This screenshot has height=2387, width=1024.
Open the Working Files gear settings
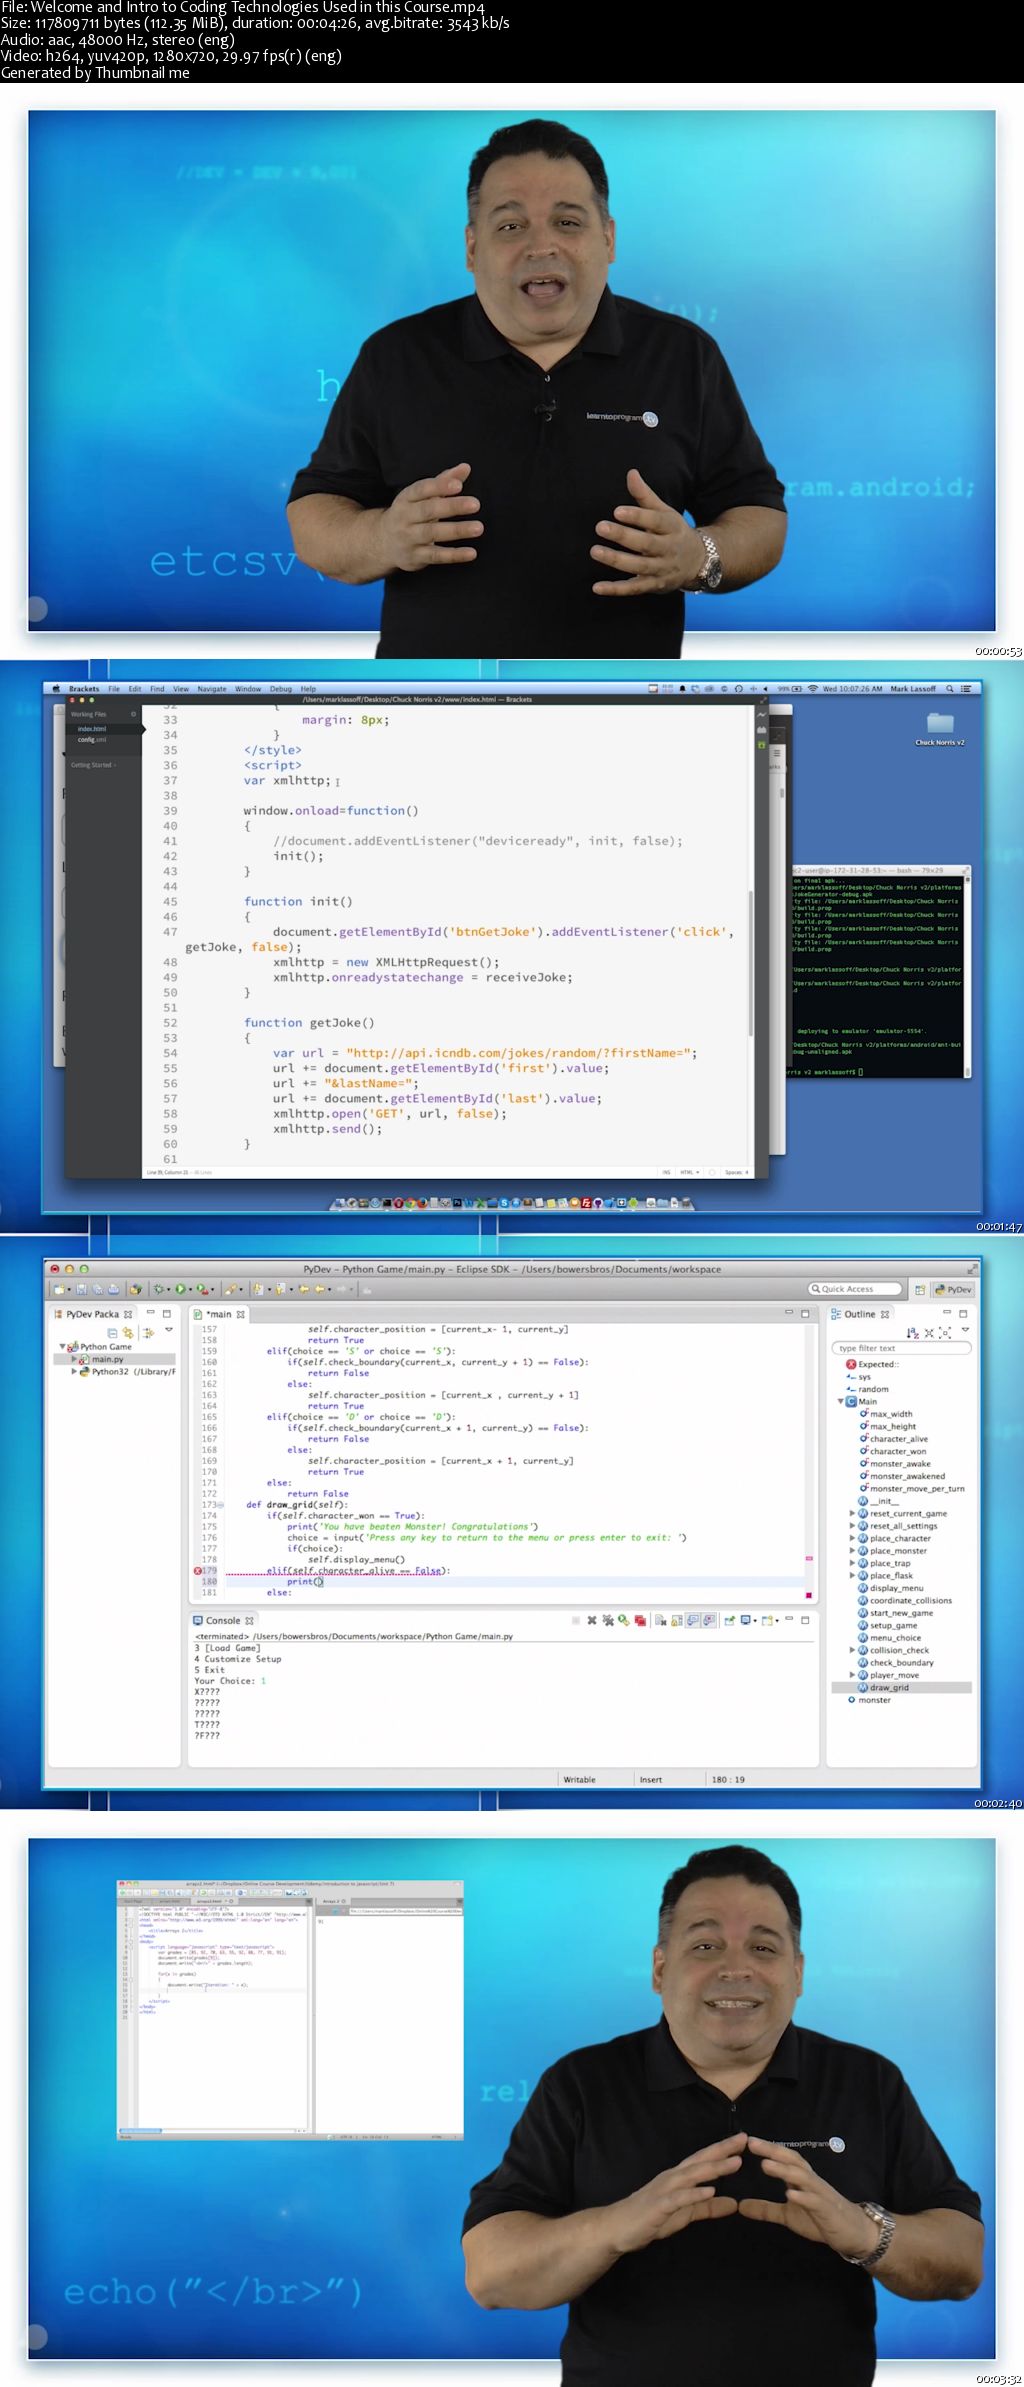point(134,714)
